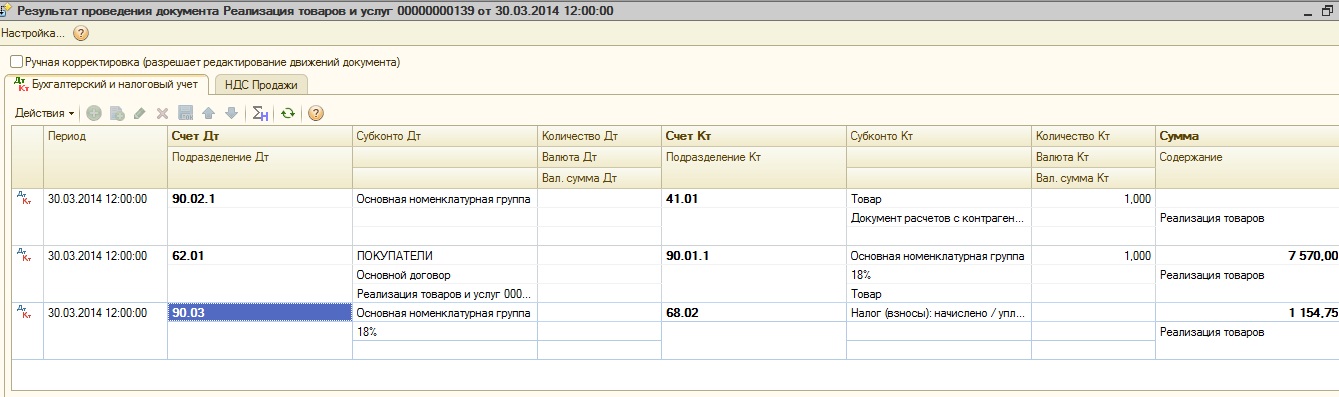Select the 90.03 debit account cell
Viewport: 1339px width, 397px height.
pos(259,313)
